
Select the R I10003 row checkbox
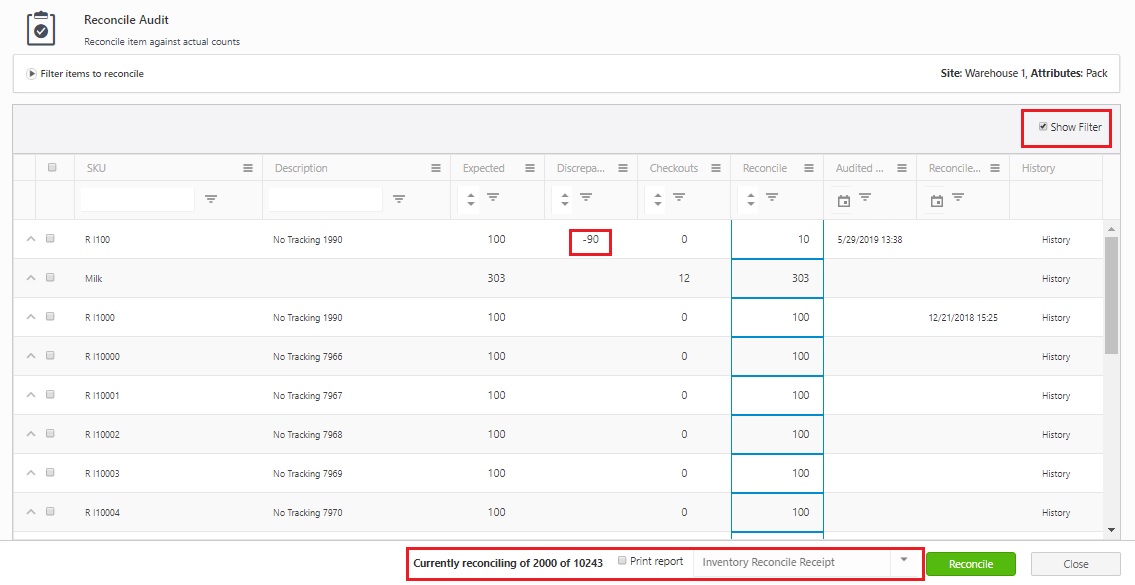tap(50, 473)
